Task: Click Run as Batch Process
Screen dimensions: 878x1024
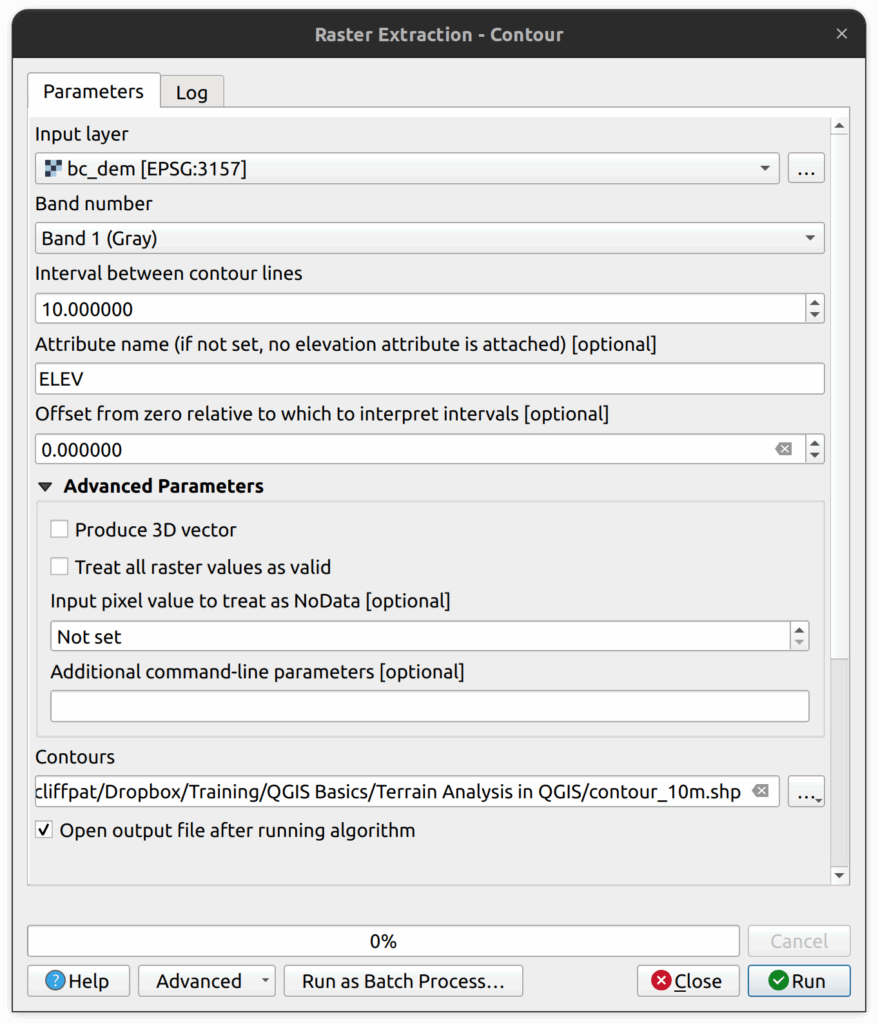Action: [403, 981]
